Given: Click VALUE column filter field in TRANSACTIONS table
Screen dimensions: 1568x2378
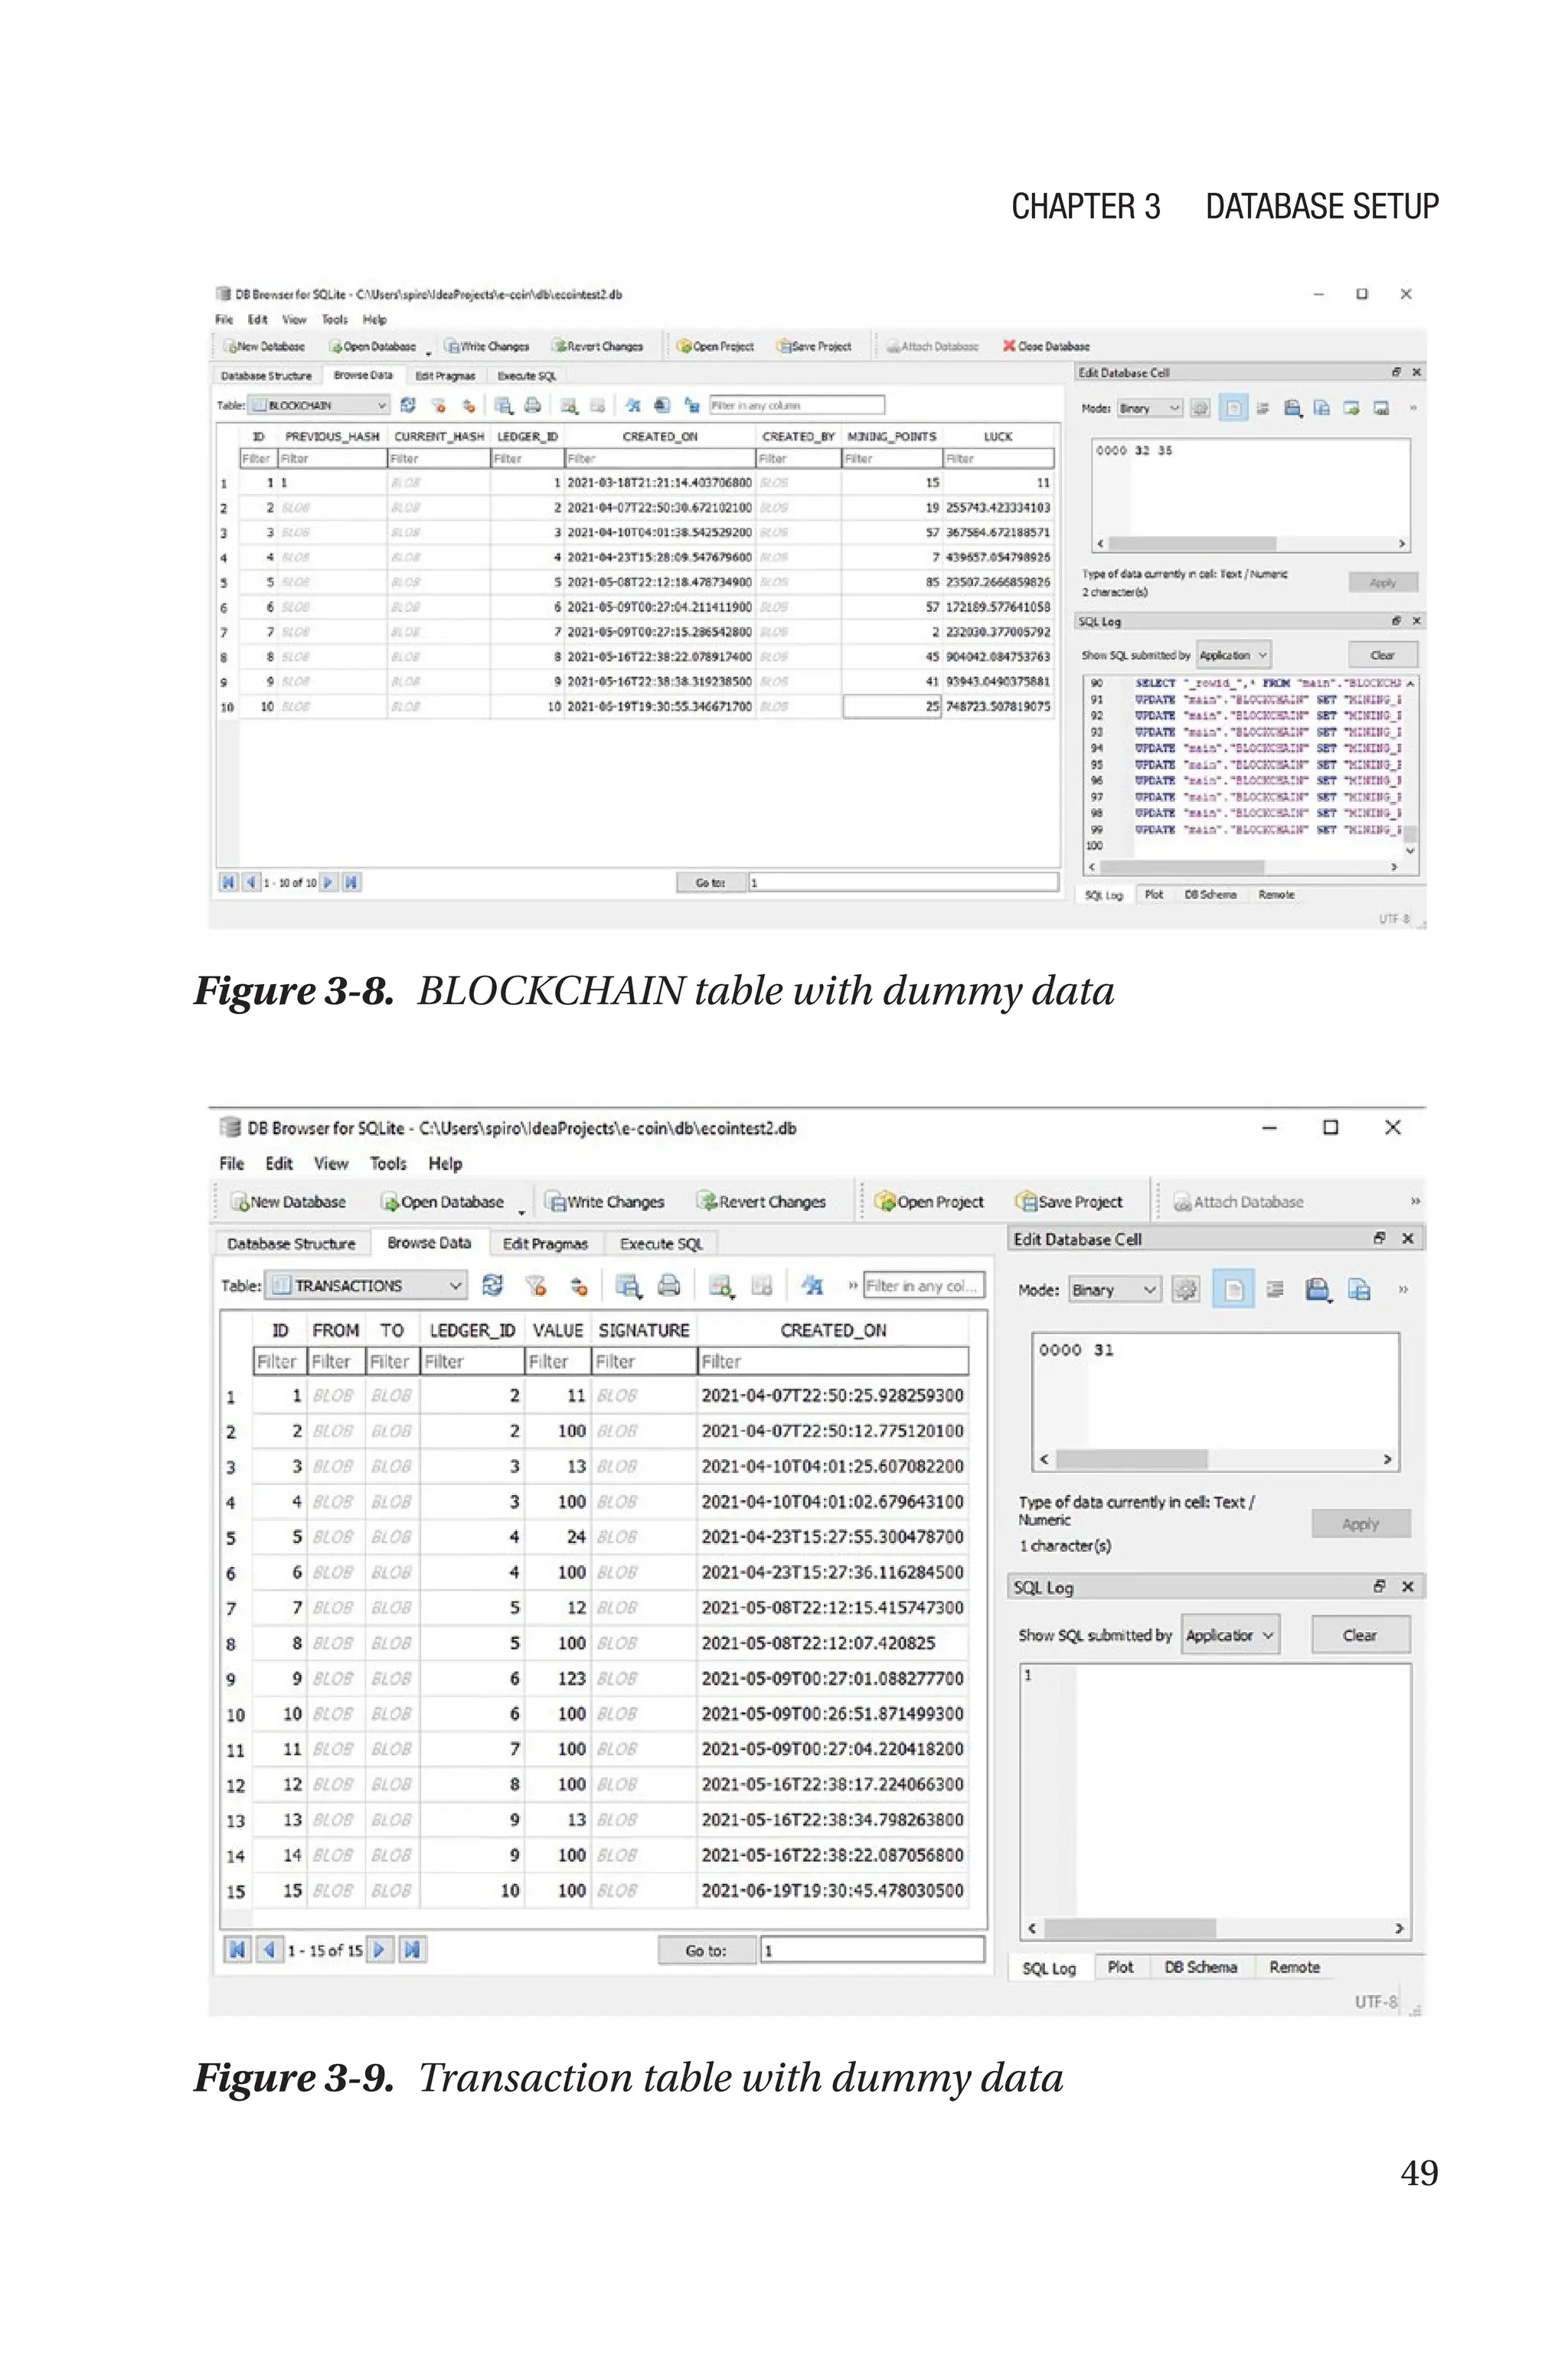Looking at the screenshot, I should pyautogui.click(x=557, y=1361).
